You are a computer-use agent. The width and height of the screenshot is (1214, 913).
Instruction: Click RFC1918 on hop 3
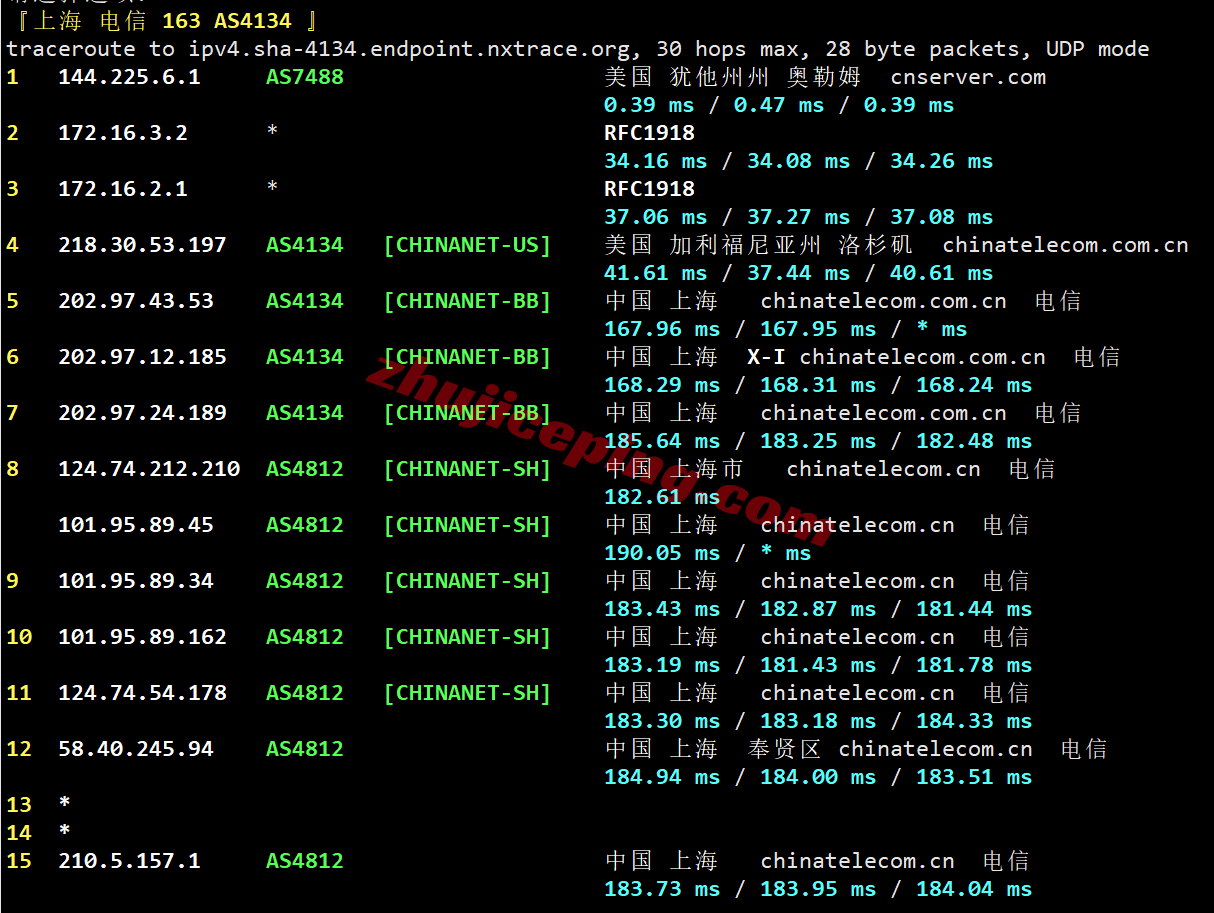tap(649, 189)
